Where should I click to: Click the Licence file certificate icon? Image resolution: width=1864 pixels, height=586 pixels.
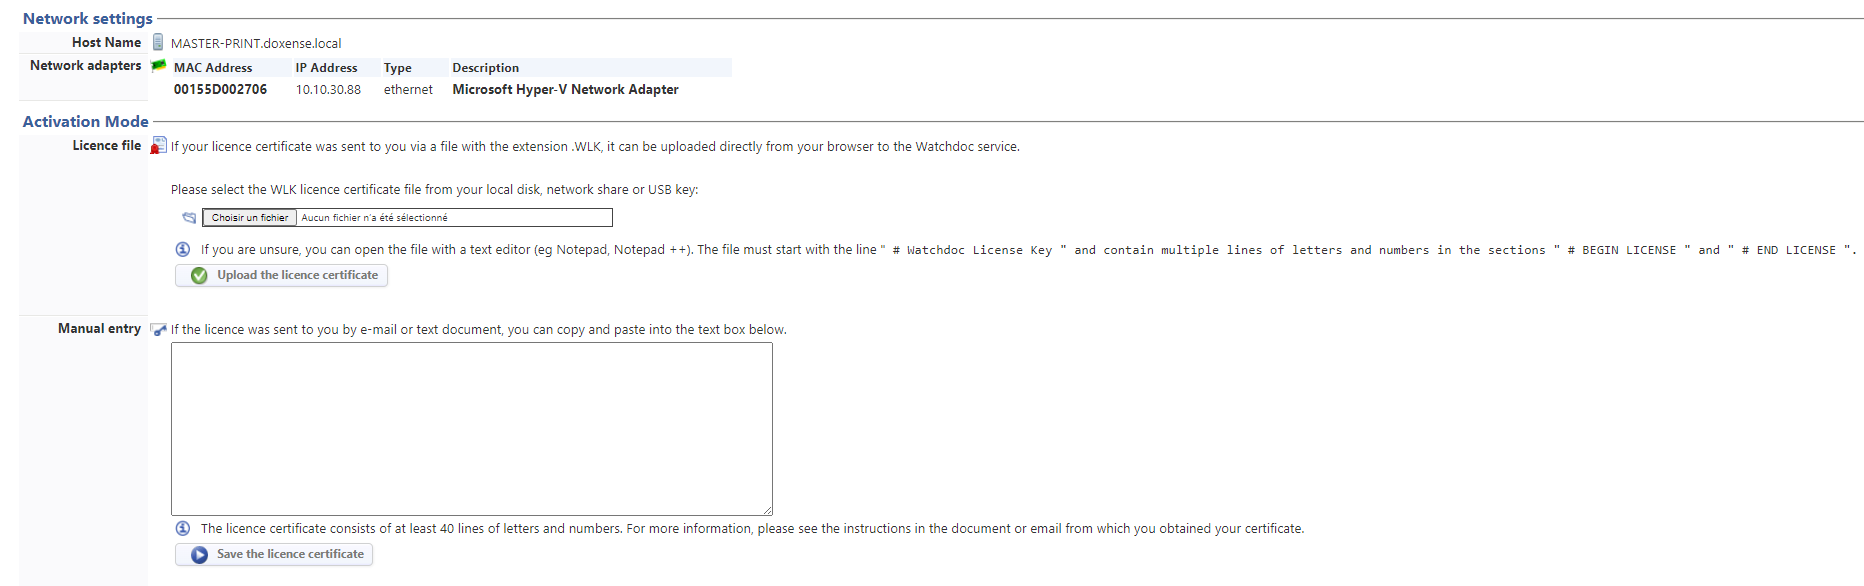pyautogui.click(x=158, y=146)
